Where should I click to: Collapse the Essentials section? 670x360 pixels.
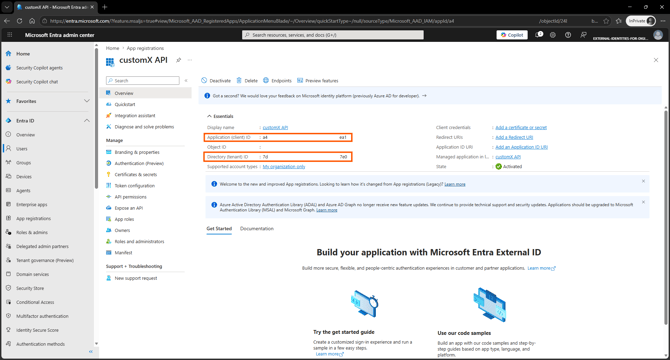tap(220, 116)
